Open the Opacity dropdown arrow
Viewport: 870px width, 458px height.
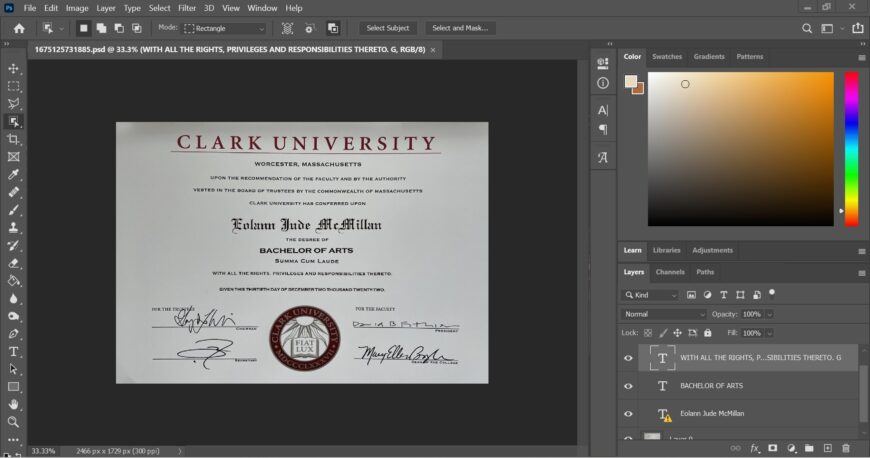pos(770,314)
